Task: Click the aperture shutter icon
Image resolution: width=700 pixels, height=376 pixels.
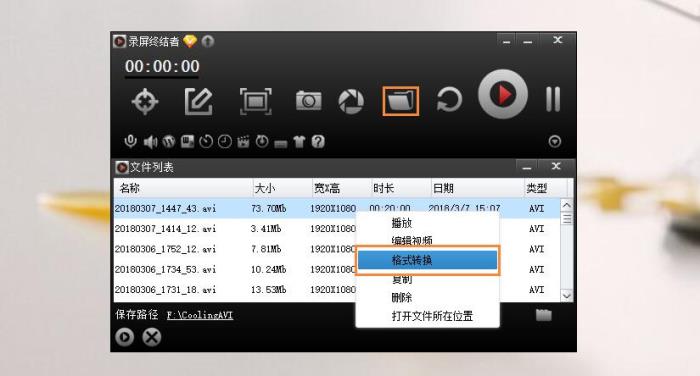Action: 351,101
